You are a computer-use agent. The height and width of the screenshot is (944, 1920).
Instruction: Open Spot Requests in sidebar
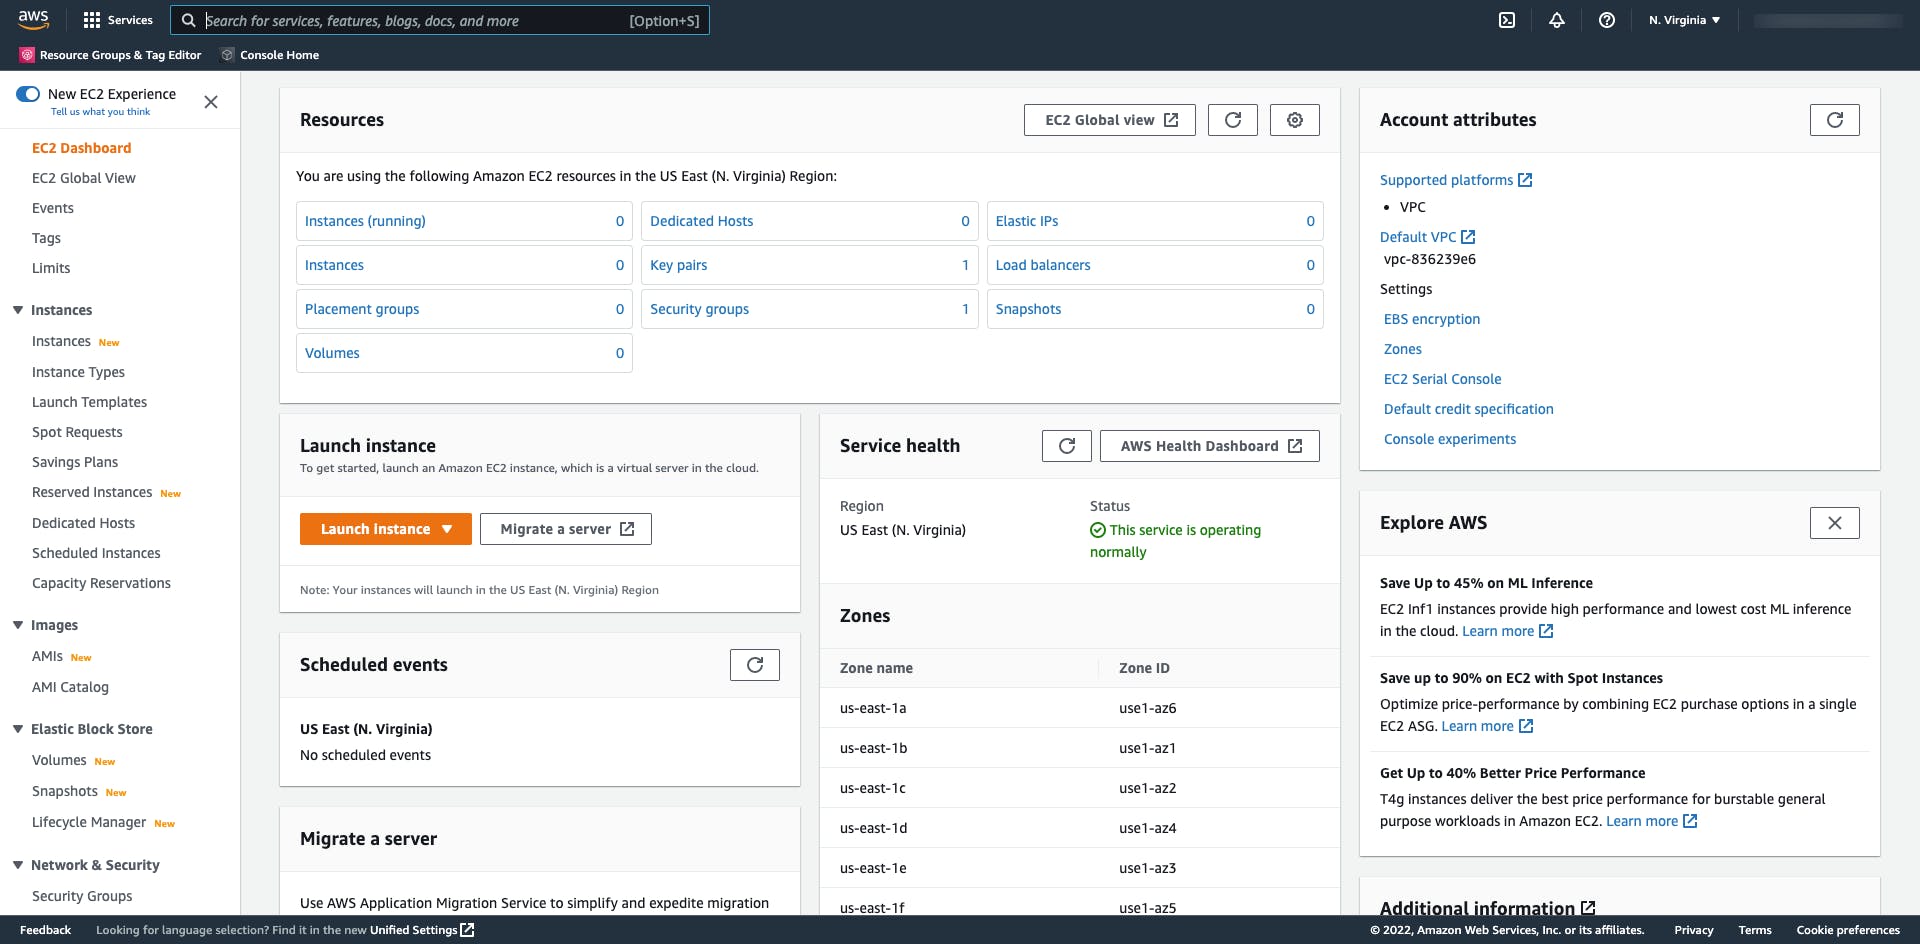(x=77, y=432)
